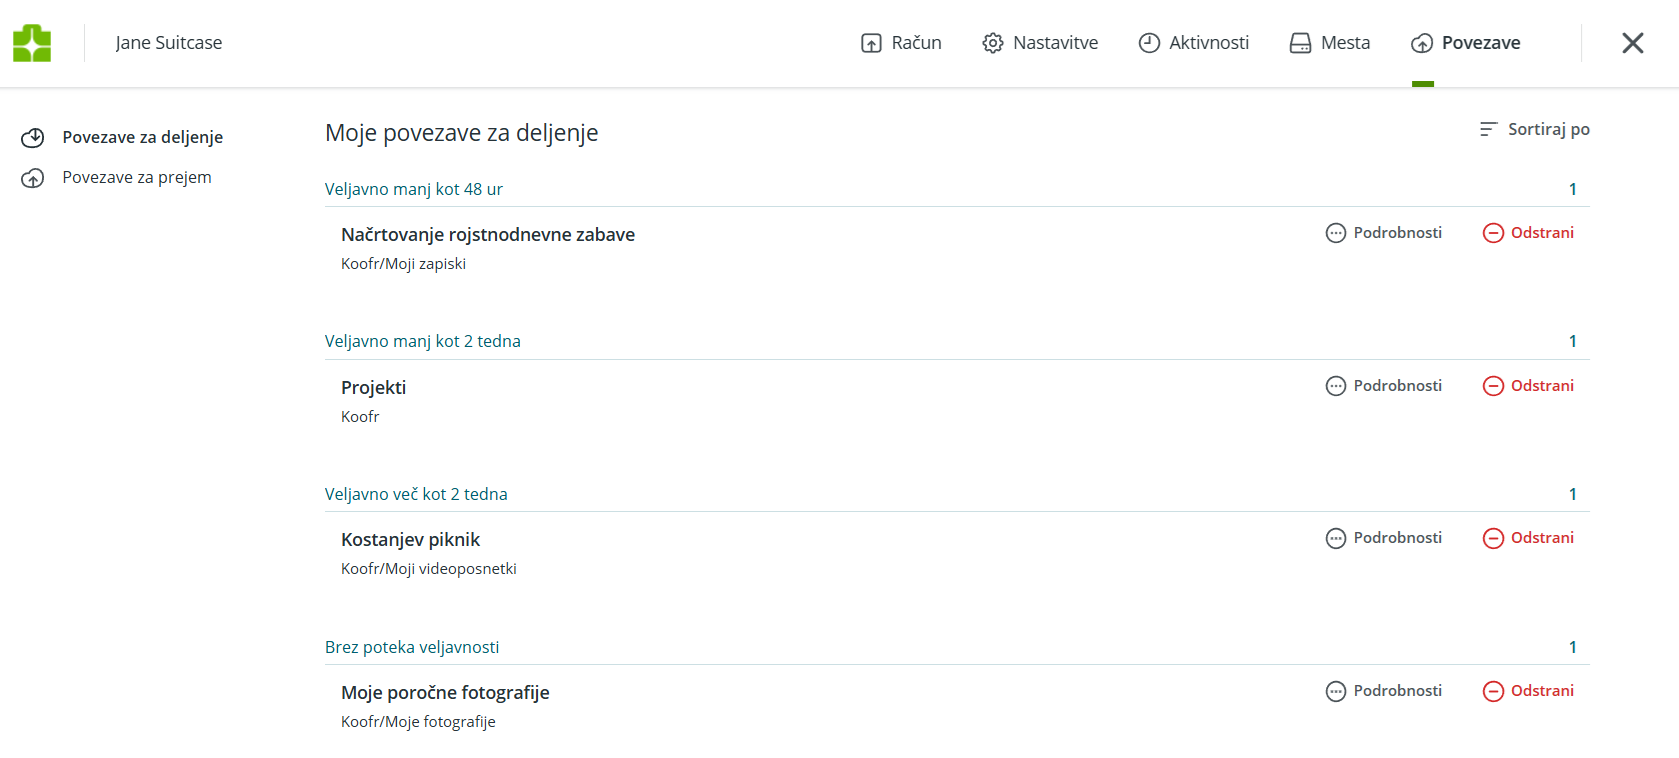Click the details ellipsis icon for Projekti

pyautogui.click(x=1336, y=386)
